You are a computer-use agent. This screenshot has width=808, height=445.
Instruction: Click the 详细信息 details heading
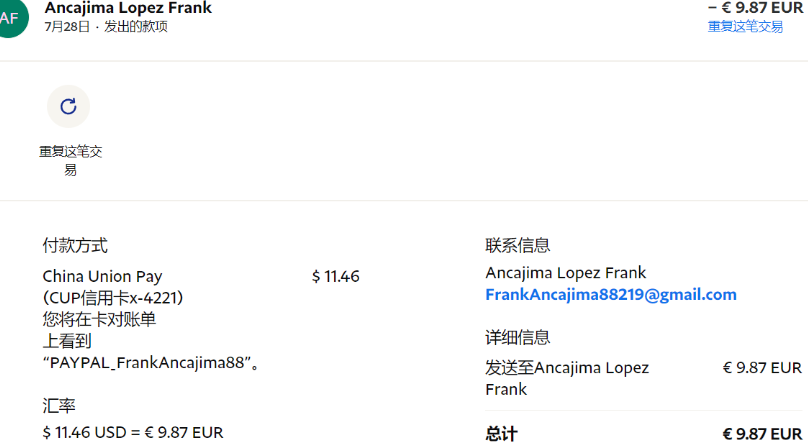coord(517,337)
